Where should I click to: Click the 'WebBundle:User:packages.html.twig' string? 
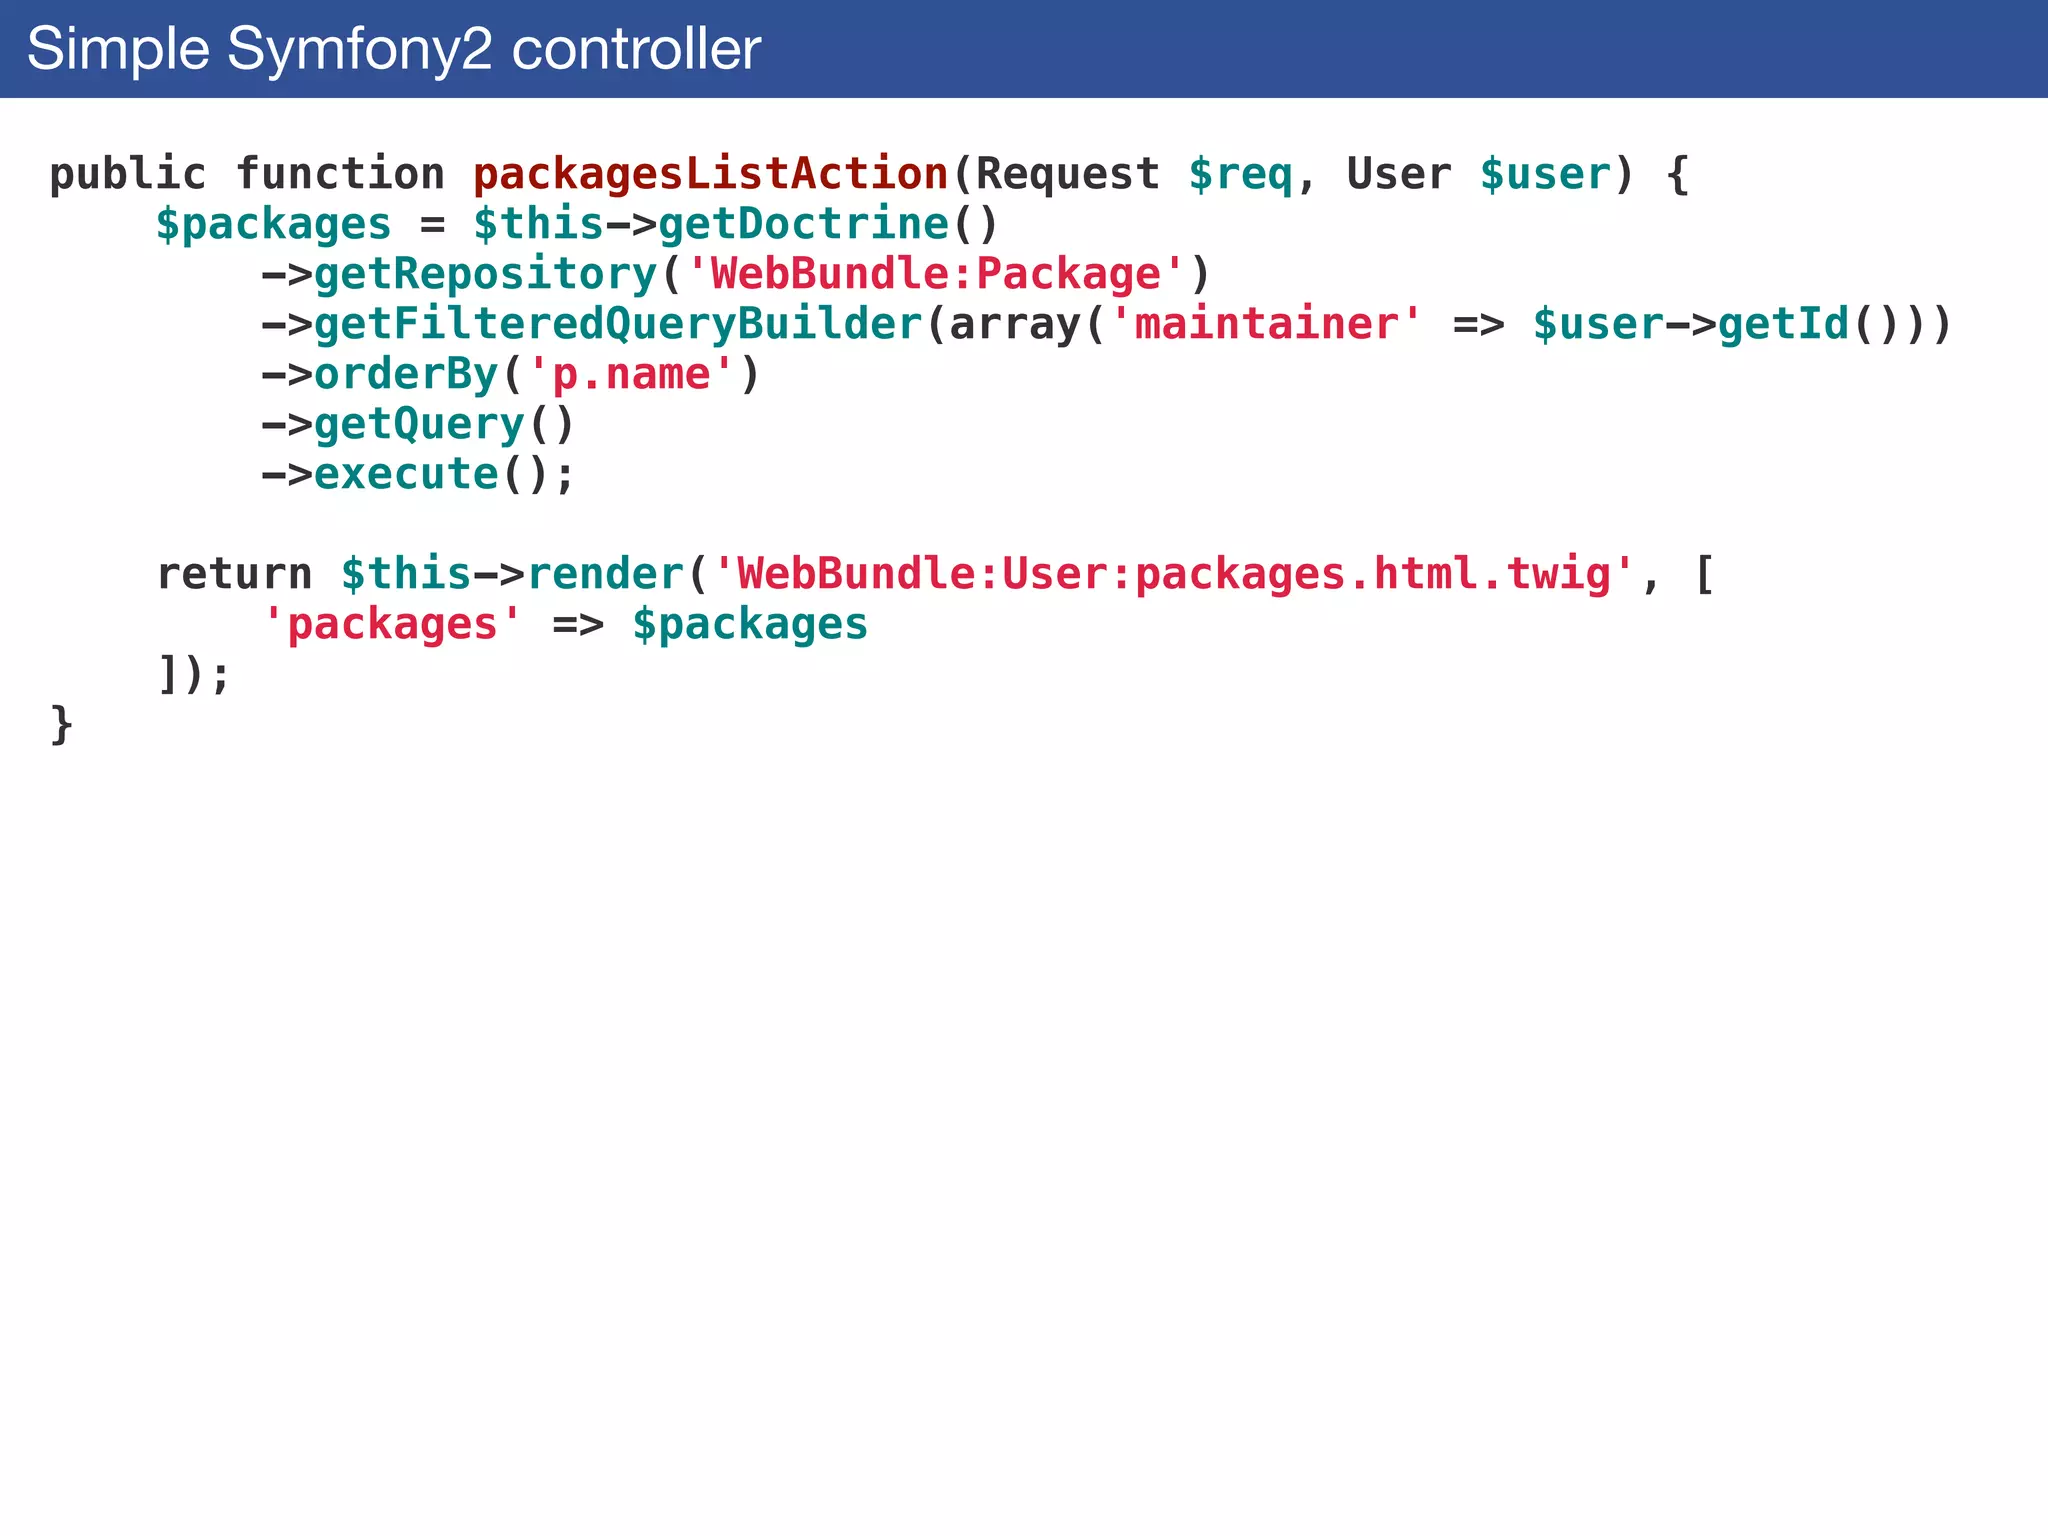pos(1174,574)
